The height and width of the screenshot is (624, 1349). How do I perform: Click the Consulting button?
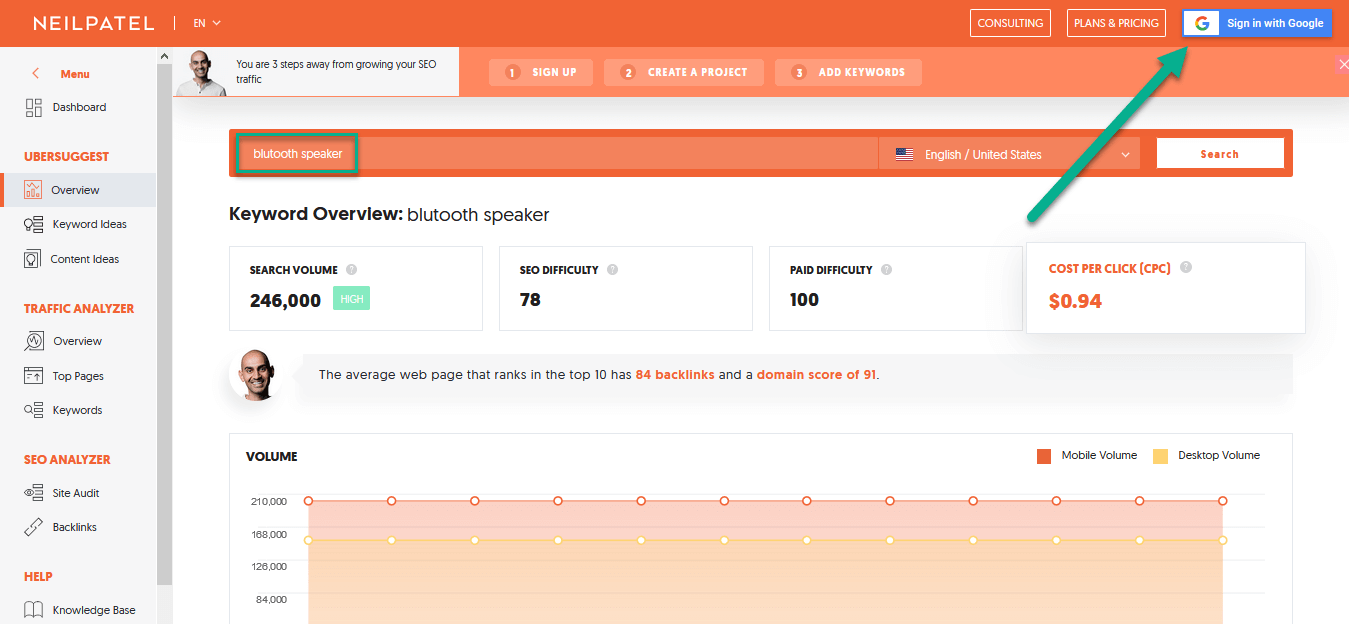click(1010, 23)
